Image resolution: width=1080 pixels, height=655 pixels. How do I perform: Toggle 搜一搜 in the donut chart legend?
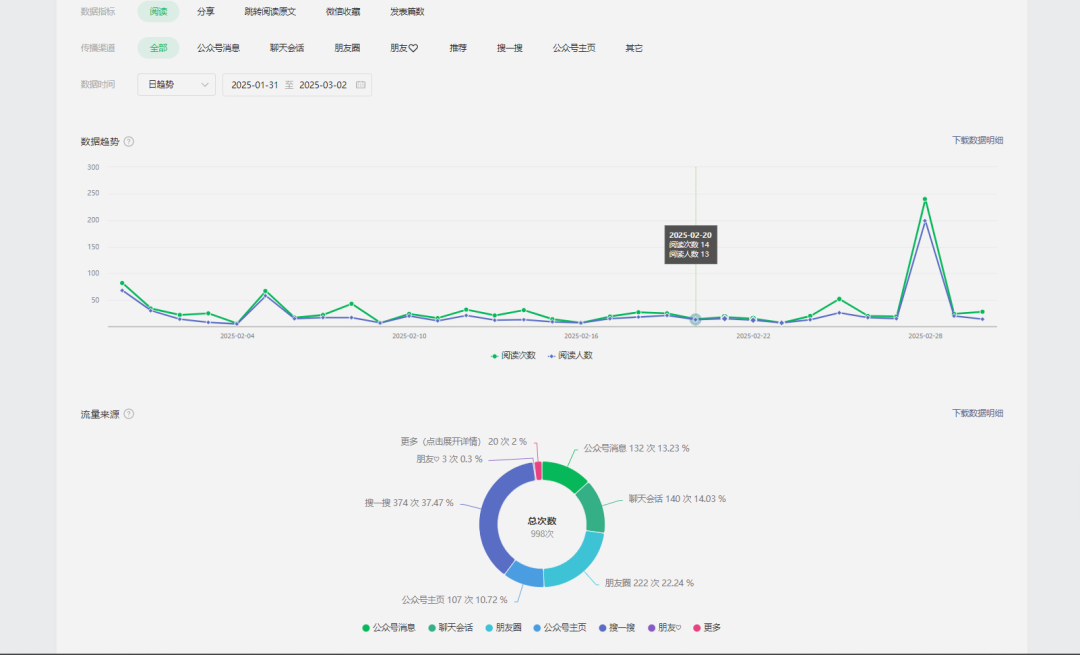[x=617, y=628]
